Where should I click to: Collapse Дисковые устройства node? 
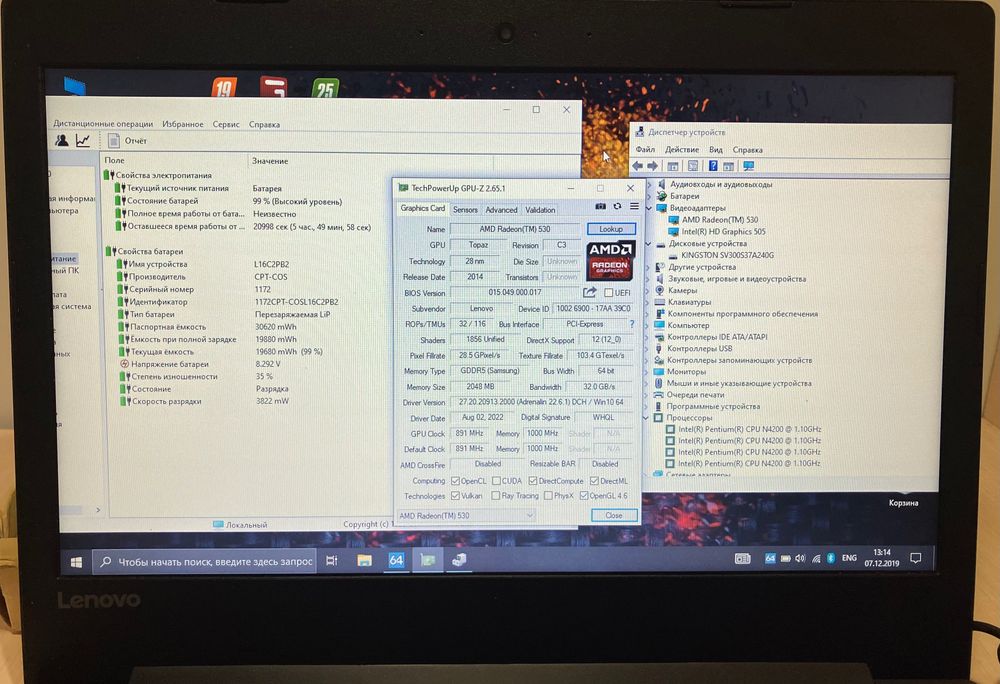point(649,244)
